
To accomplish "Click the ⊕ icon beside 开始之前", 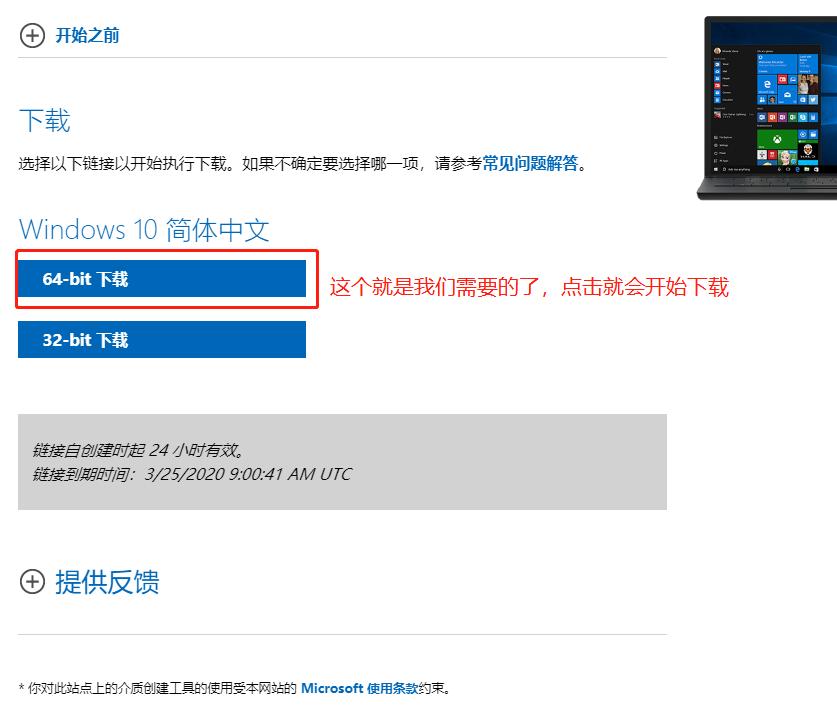I will [x=33, y=35].
